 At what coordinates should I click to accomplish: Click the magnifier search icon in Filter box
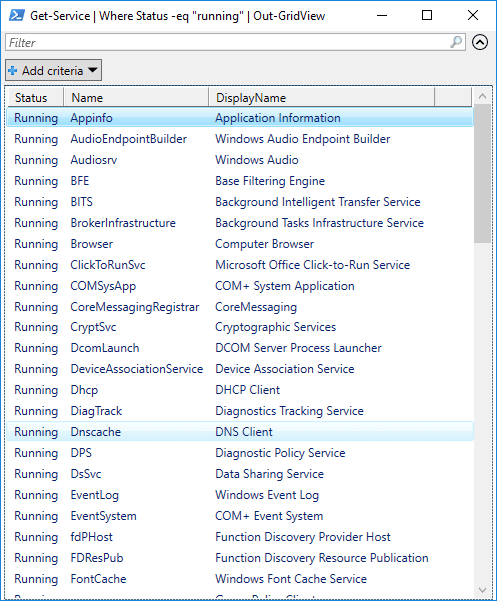tap(456, 42)
